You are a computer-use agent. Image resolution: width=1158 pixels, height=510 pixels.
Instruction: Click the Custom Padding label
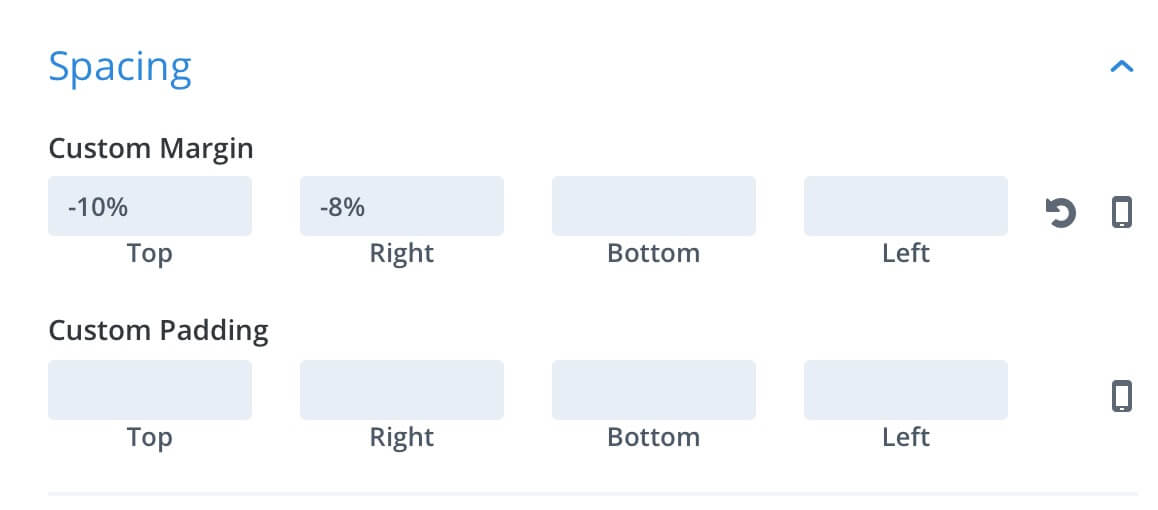tap(158, 331)
